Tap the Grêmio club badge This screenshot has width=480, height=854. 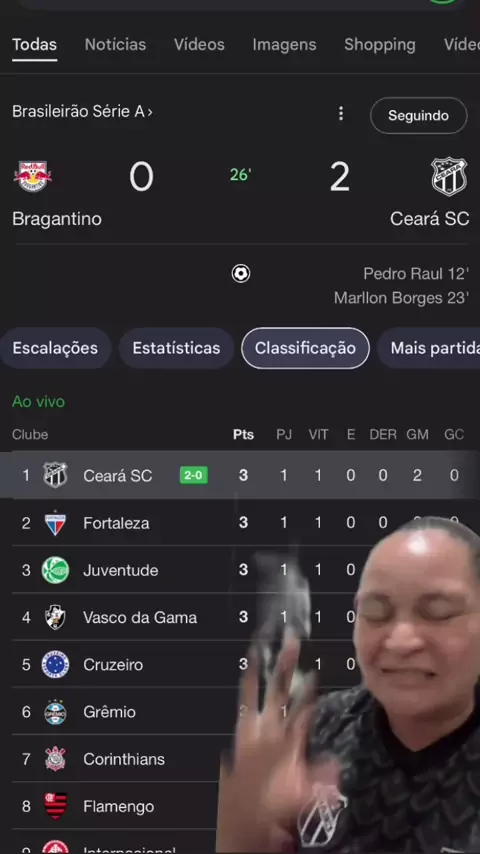[x=55, y=712]
